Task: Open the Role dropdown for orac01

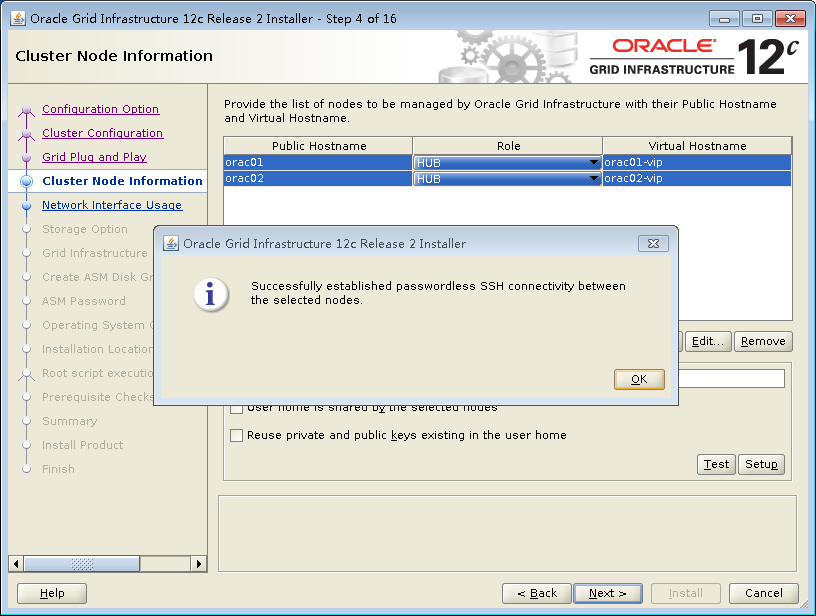Action: pos(507,162)
